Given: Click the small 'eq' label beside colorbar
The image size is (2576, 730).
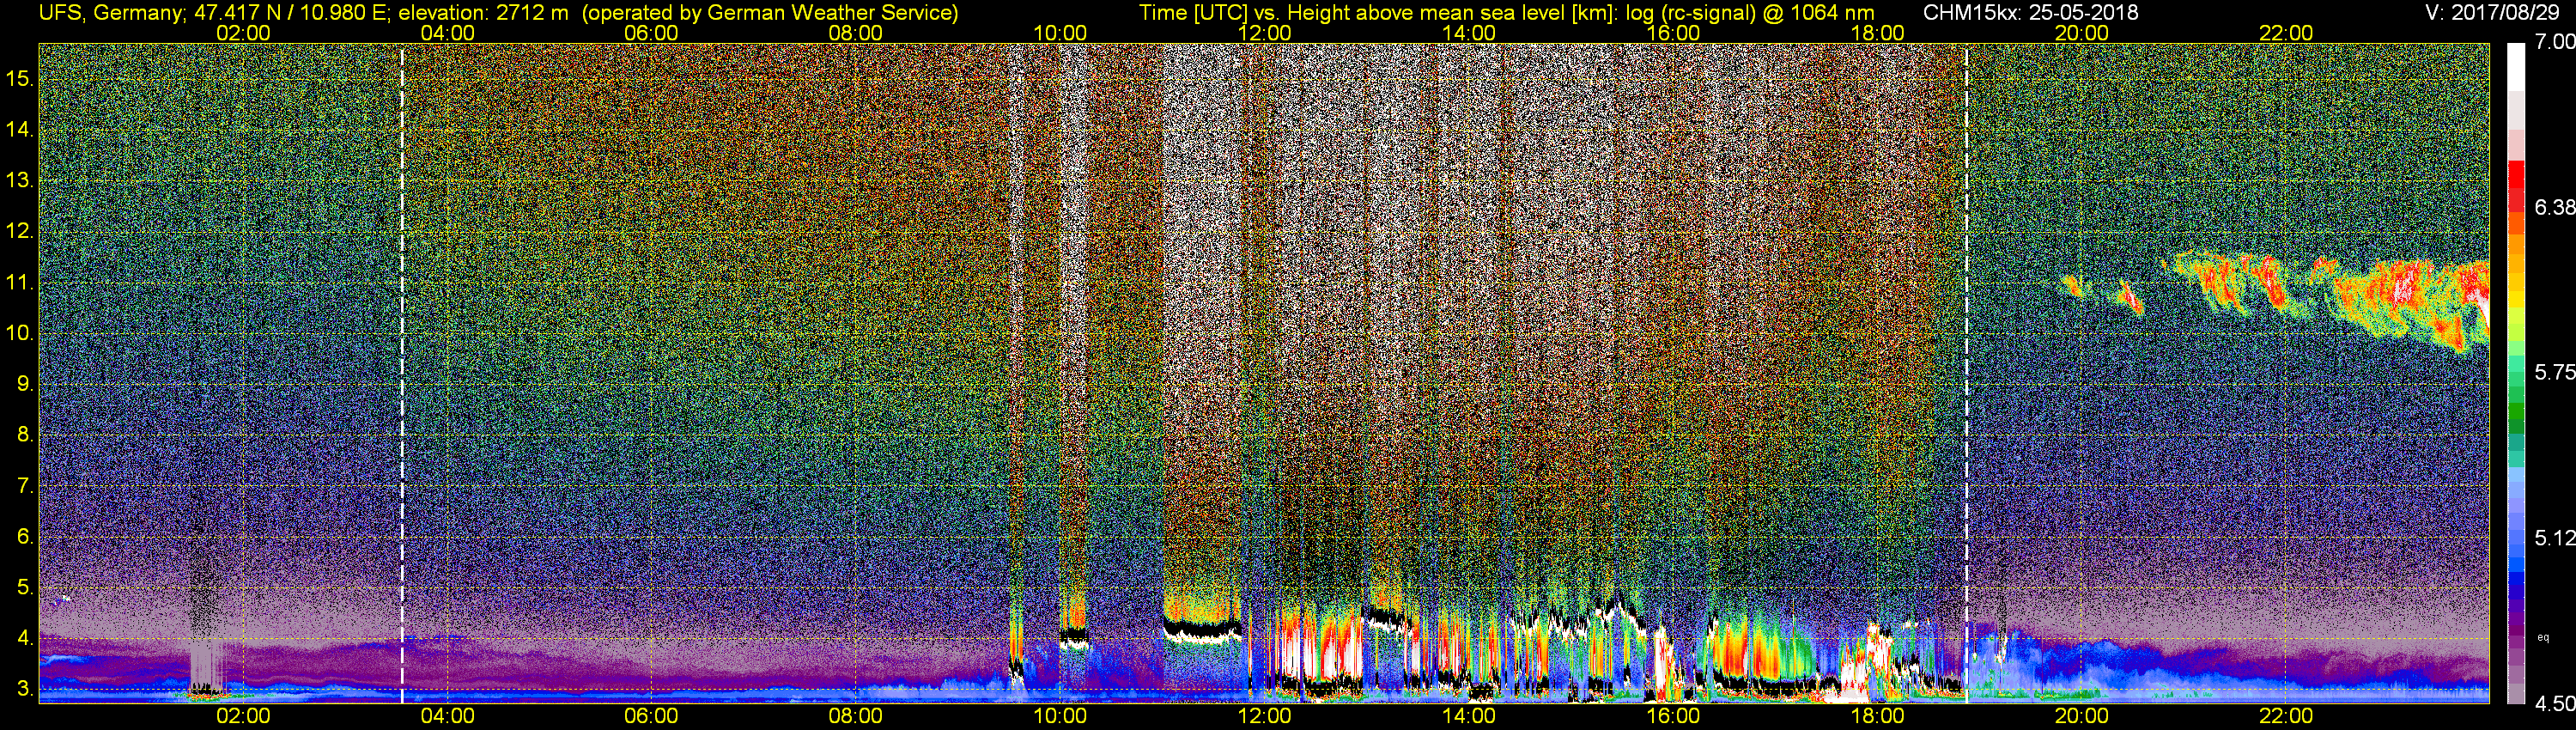Looking at the screenshot, I should tap(2543, 637).
